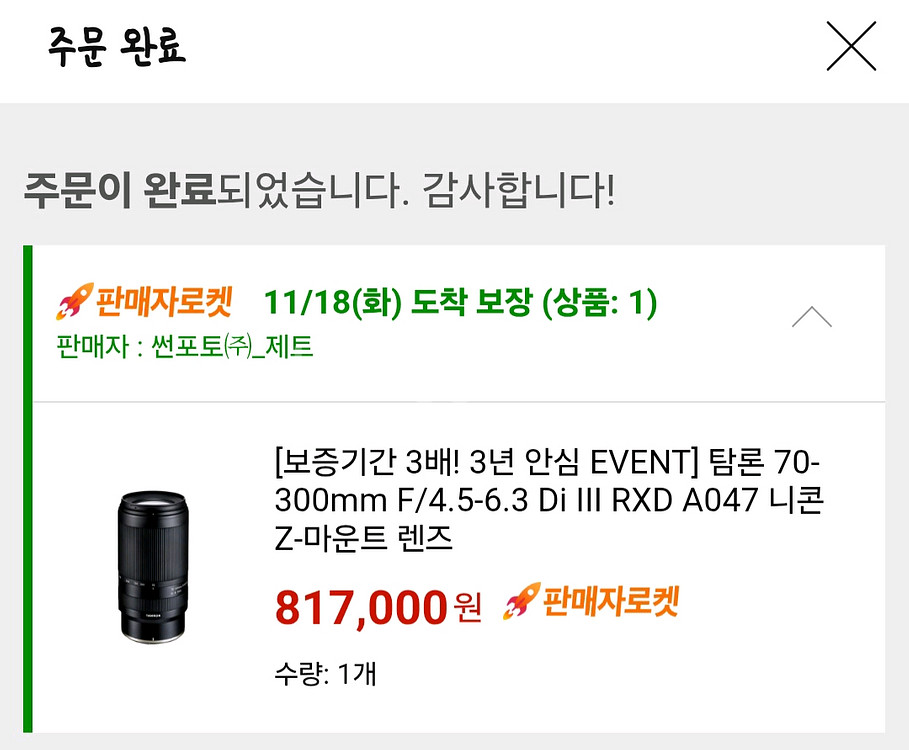Image resolution: width=909 pixels, height=750 pixels.
Task: Tap 판매자로켓 badge text next to 817,000원
Action: coord(610,601)
